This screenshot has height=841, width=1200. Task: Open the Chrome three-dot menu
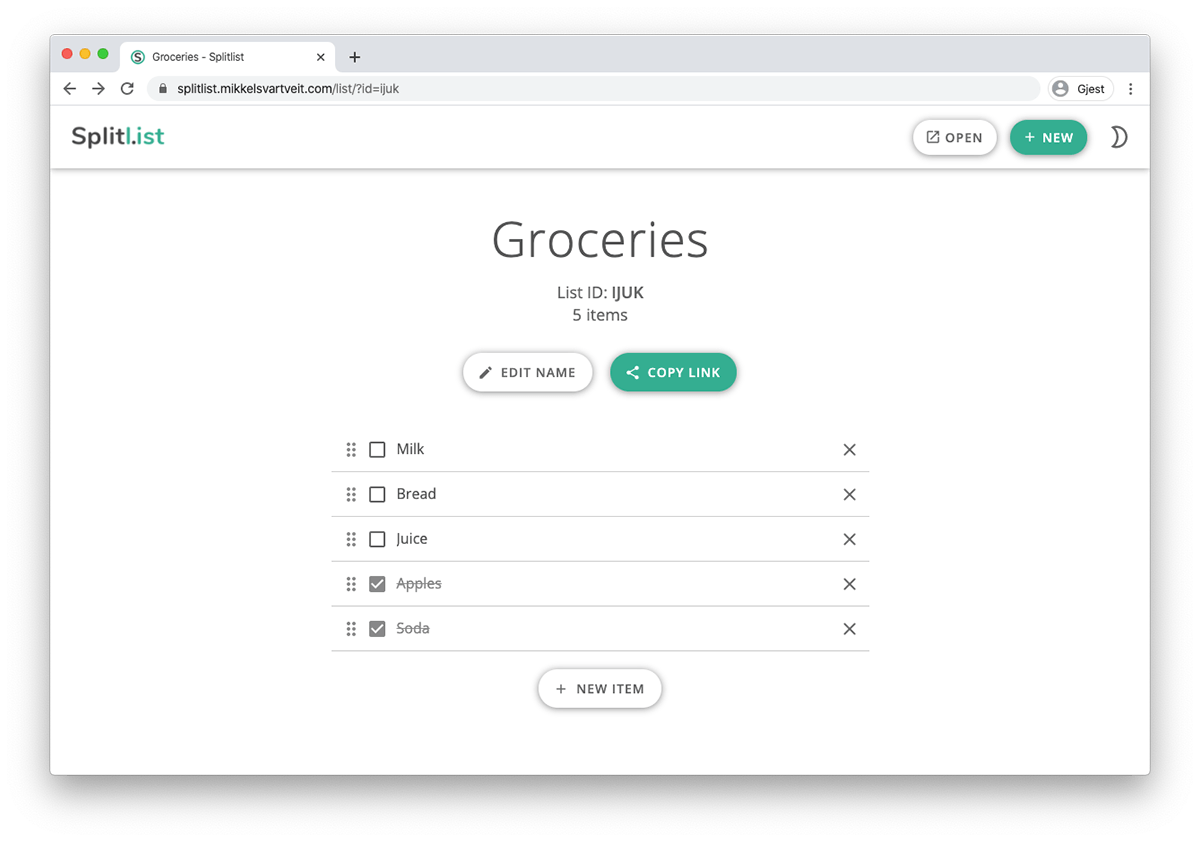coord(1131,88)
